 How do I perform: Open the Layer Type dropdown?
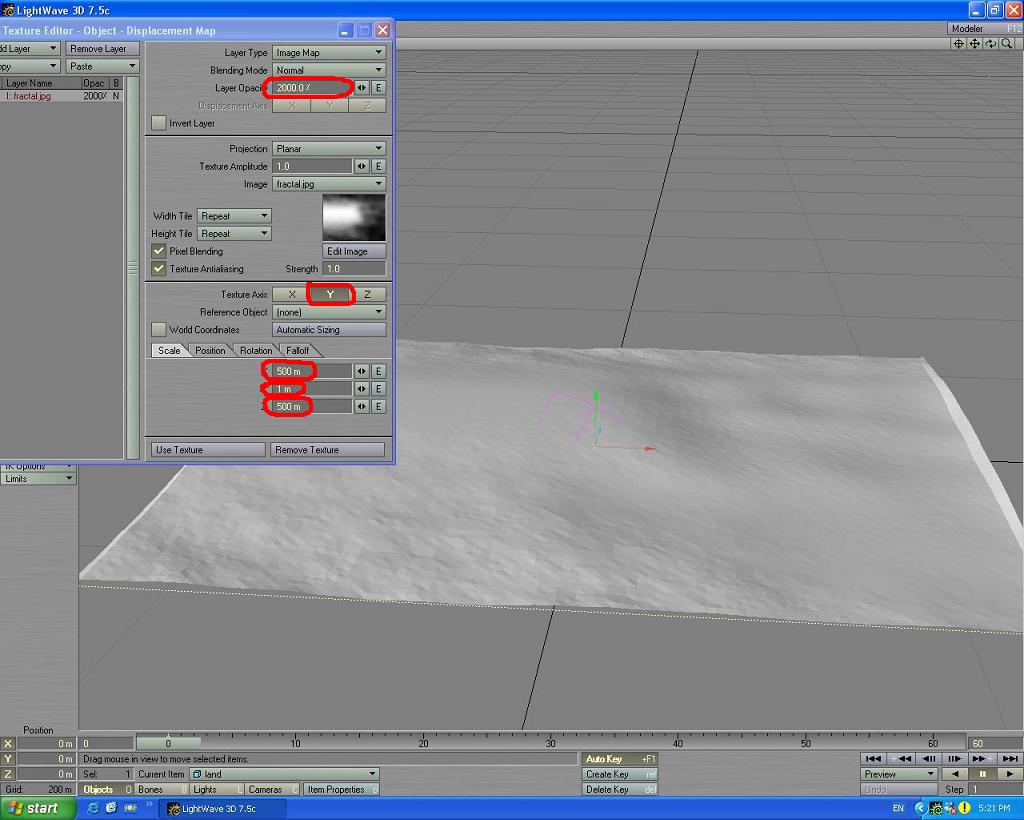point(329,52)
